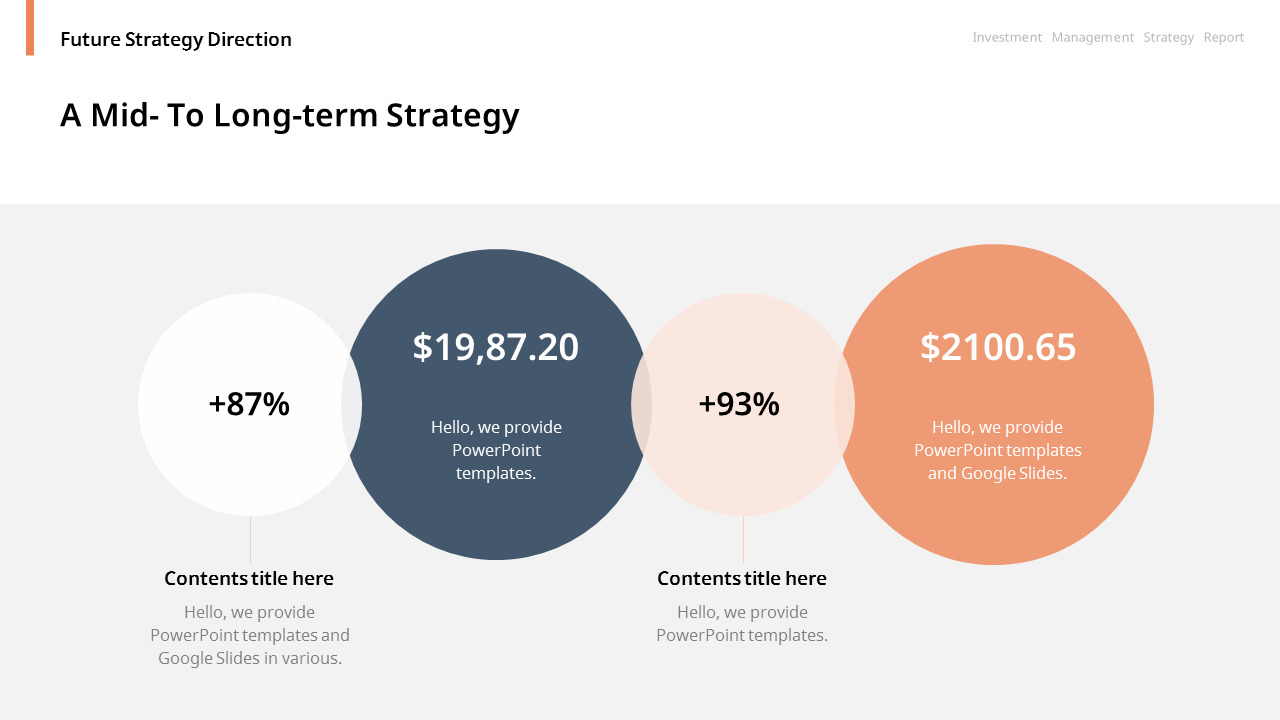Viewport: 1280px width, 720px height.
Task: Click the connector line beneath the pink circle
Action: (743, 540)
